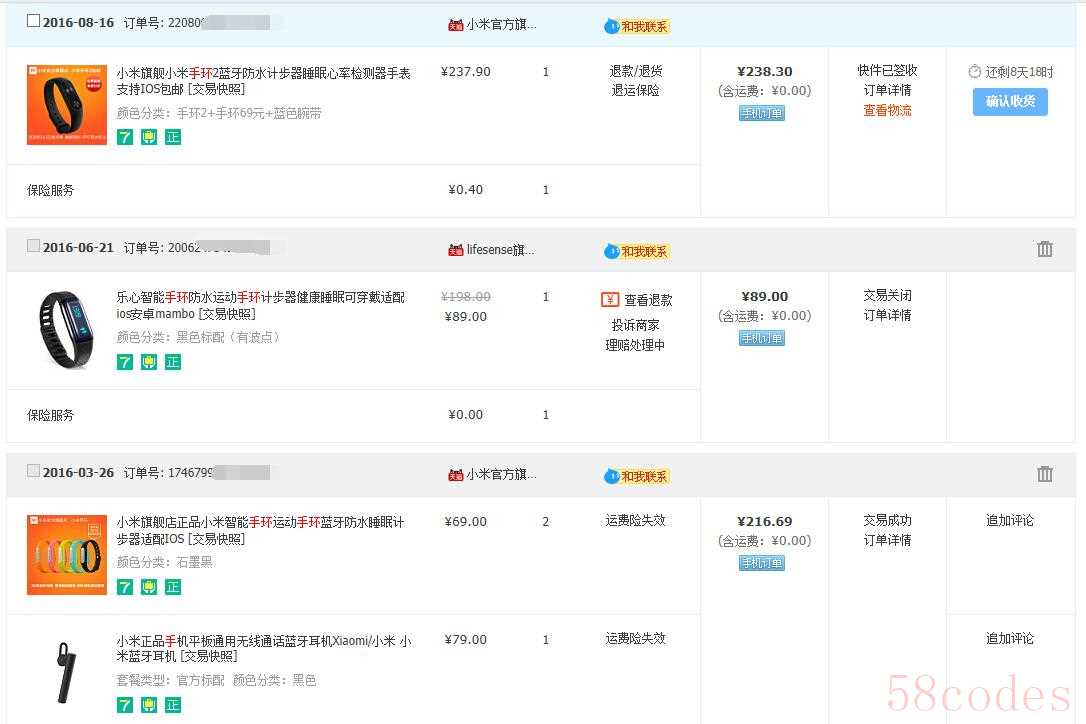Screen dimensions: 1086x724
Task: Click 投诉商家 to complain about seller
Action: coord(636,326)
